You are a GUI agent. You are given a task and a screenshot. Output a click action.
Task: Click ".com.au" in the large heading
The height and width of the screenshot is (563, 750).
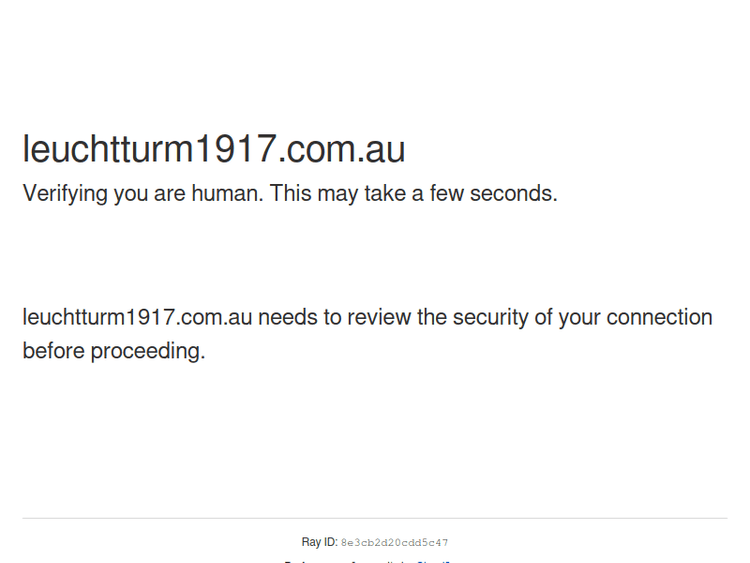coord(341,150)
